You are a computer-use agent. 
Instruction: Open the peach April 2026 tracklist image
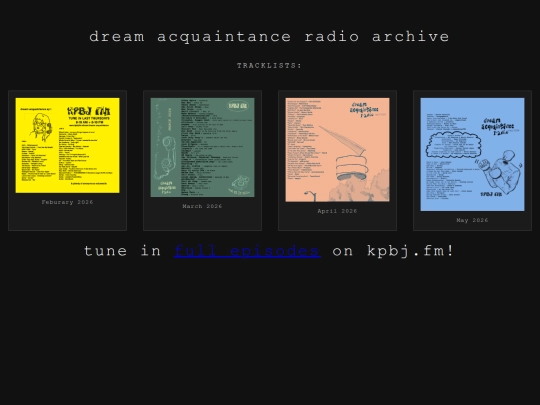pos(338,150)
